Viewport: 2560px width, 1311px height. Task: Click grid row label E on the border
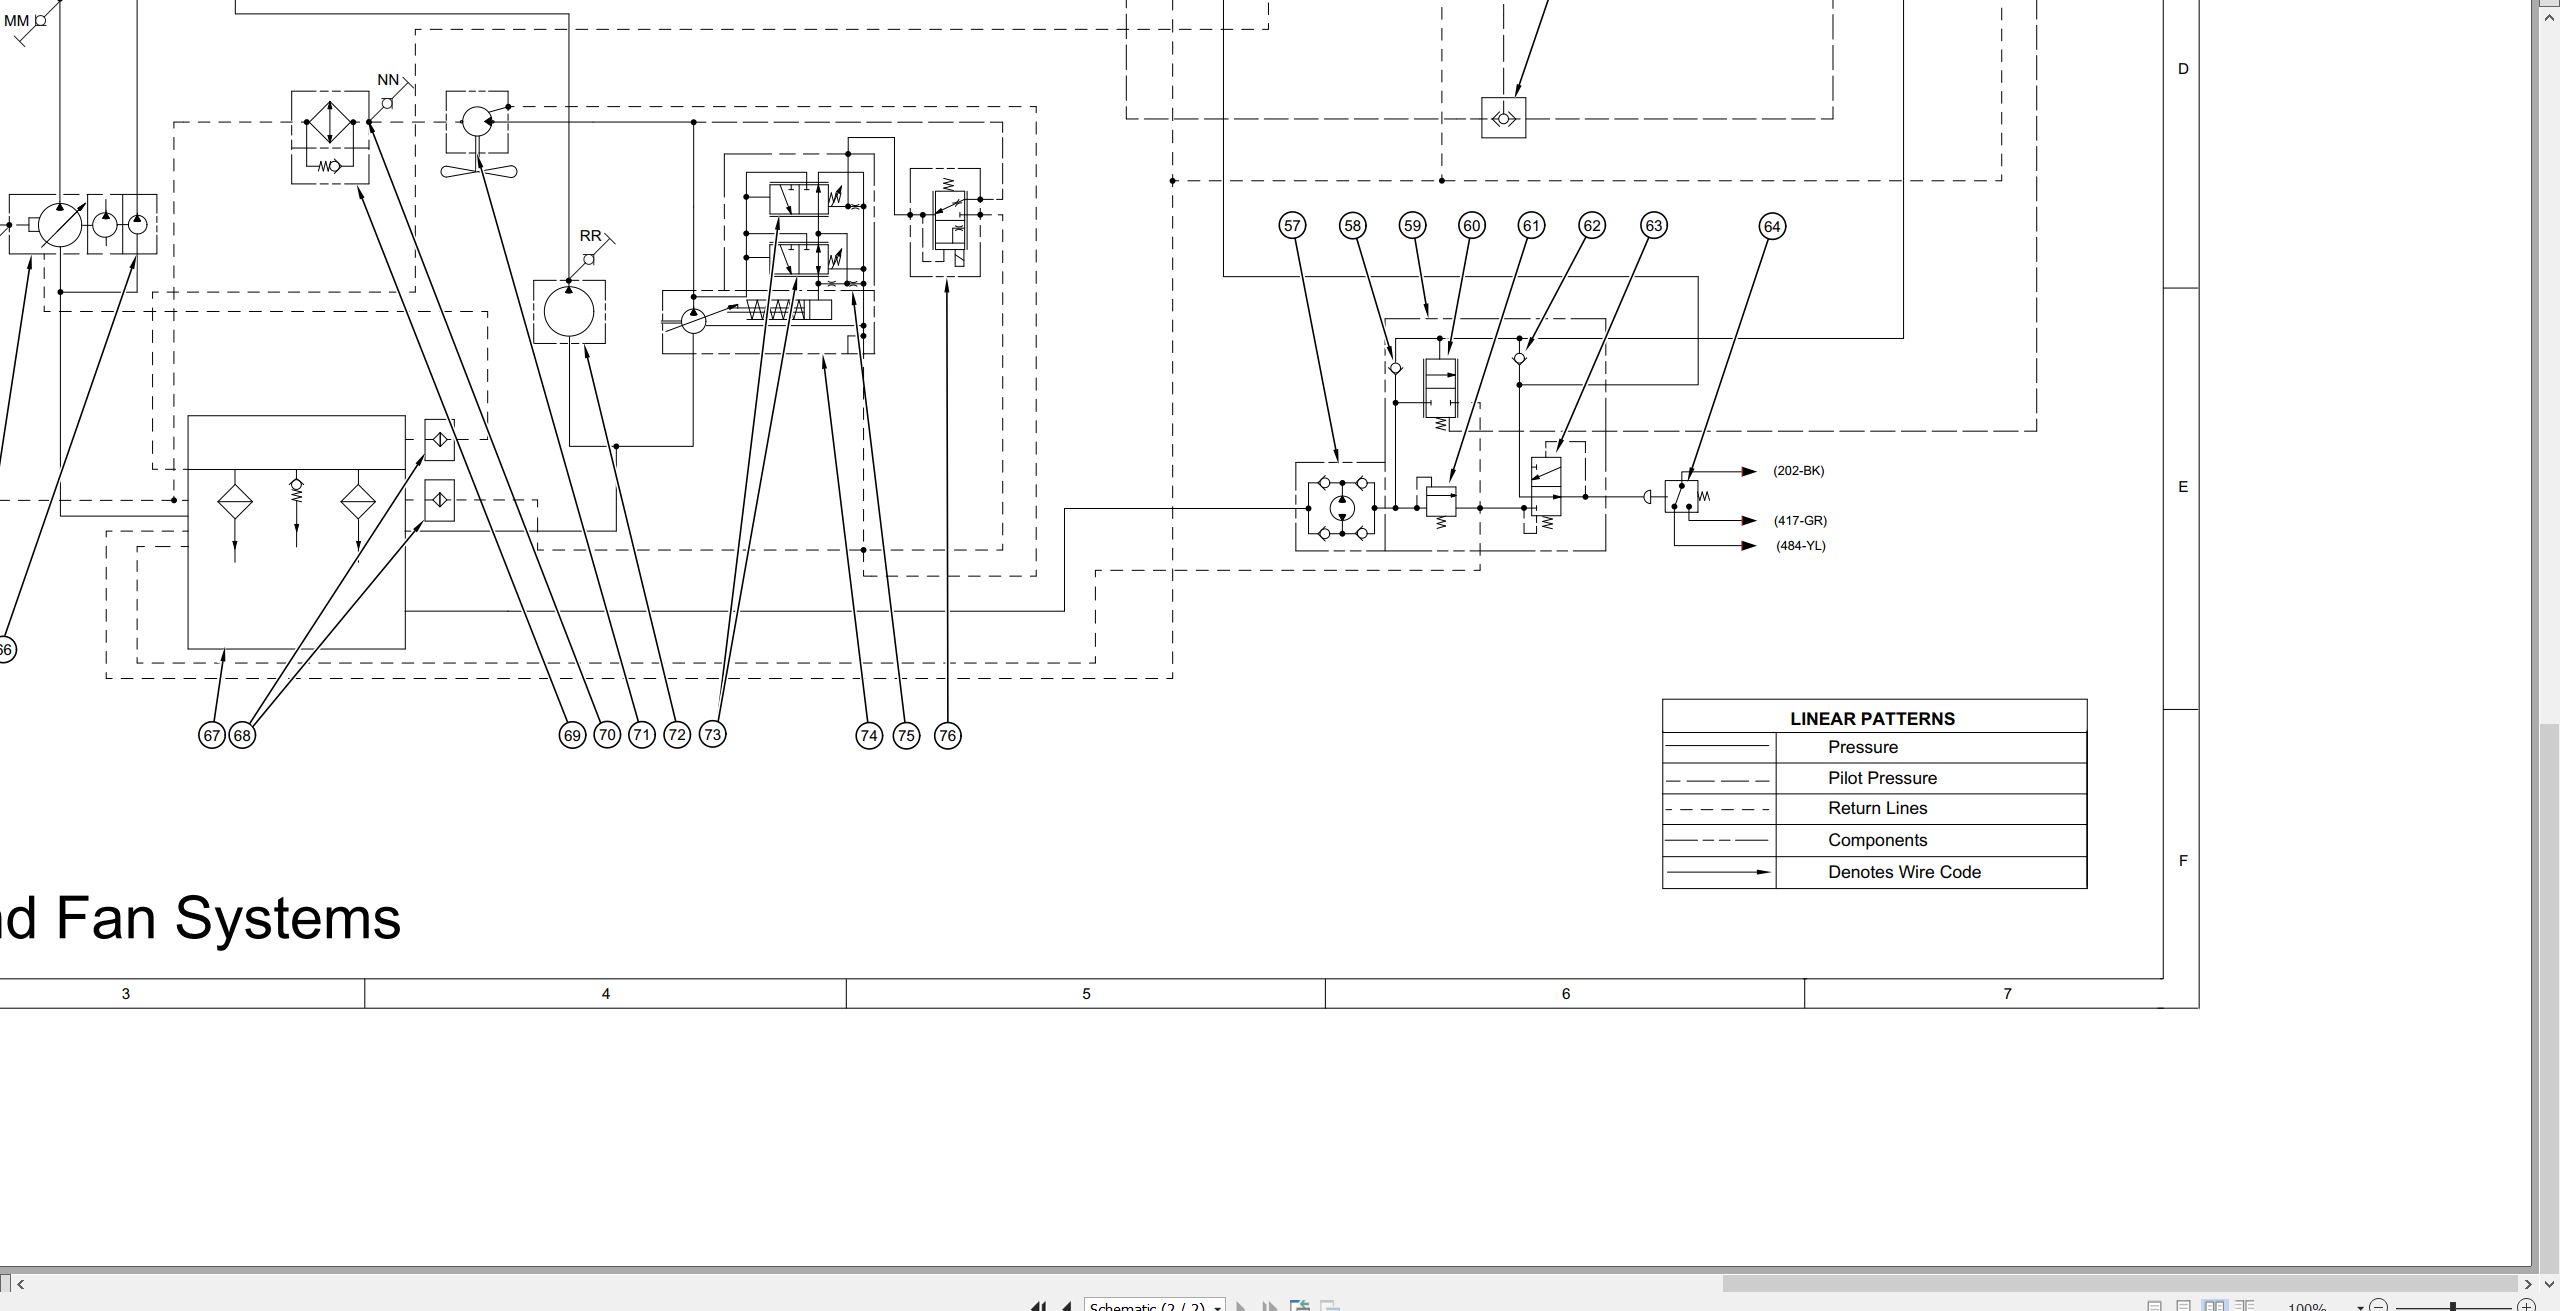pos(2183,487)
